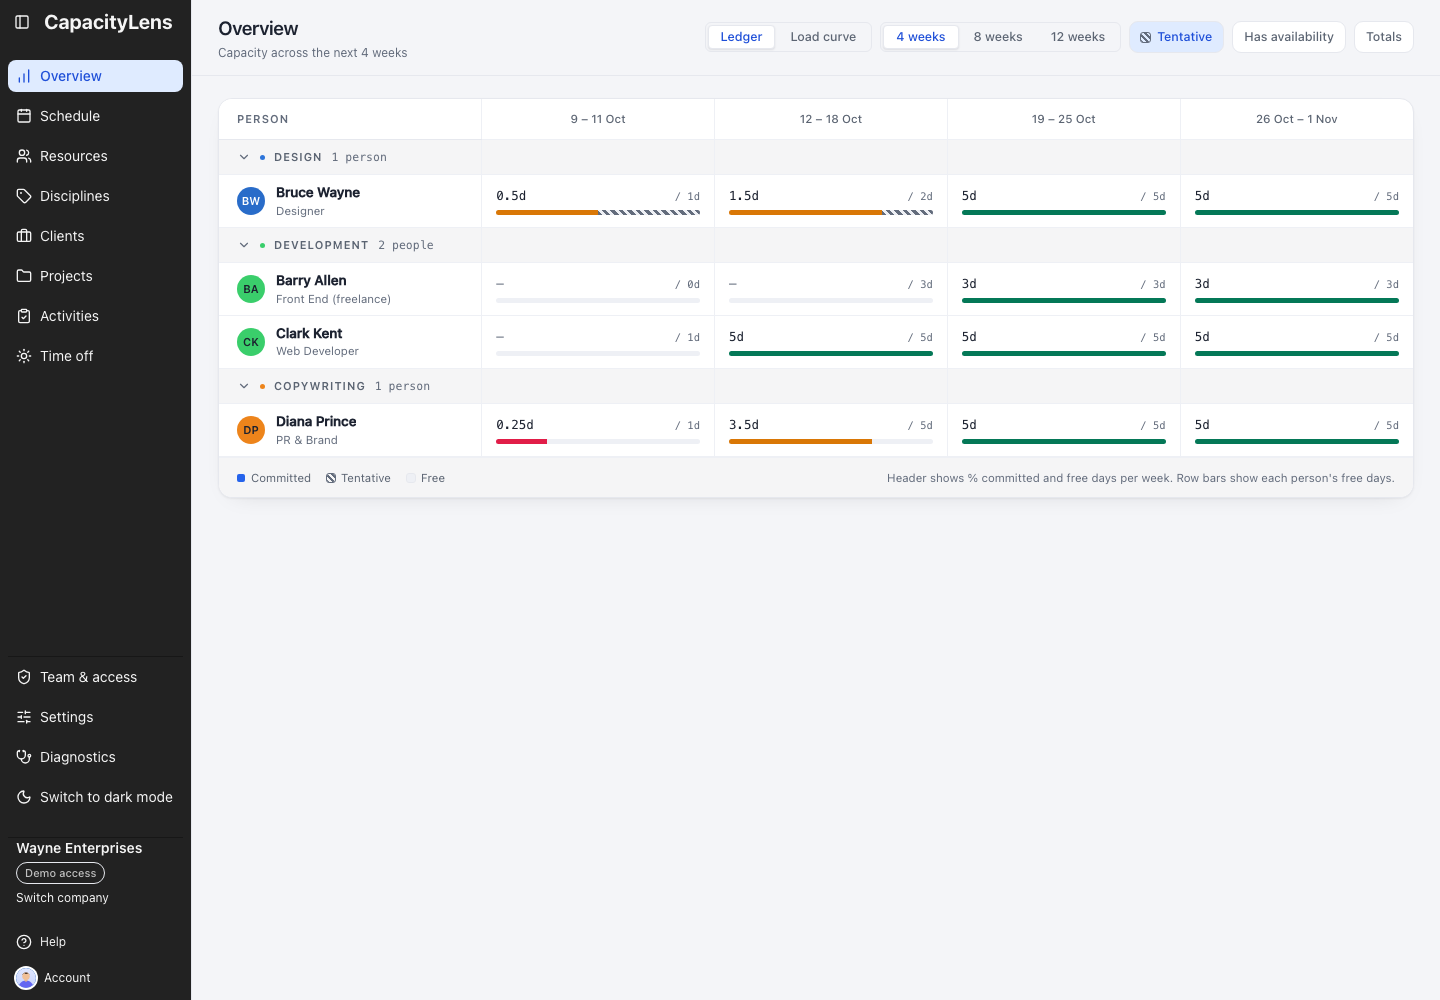Click Bruce Wayne's 9 – 11 Oct capacity bar
1440x1000 pixels.
point(598,212)
